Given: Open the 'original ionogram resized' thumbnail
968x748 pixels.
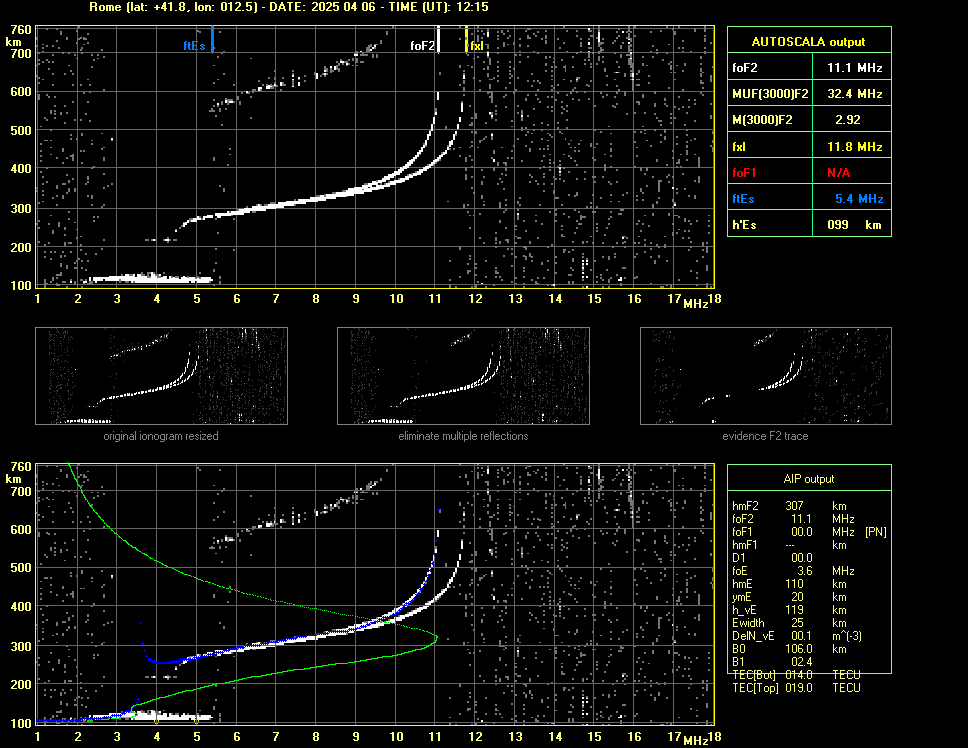Looking at the screenshot, I should (x=161, y=376).
